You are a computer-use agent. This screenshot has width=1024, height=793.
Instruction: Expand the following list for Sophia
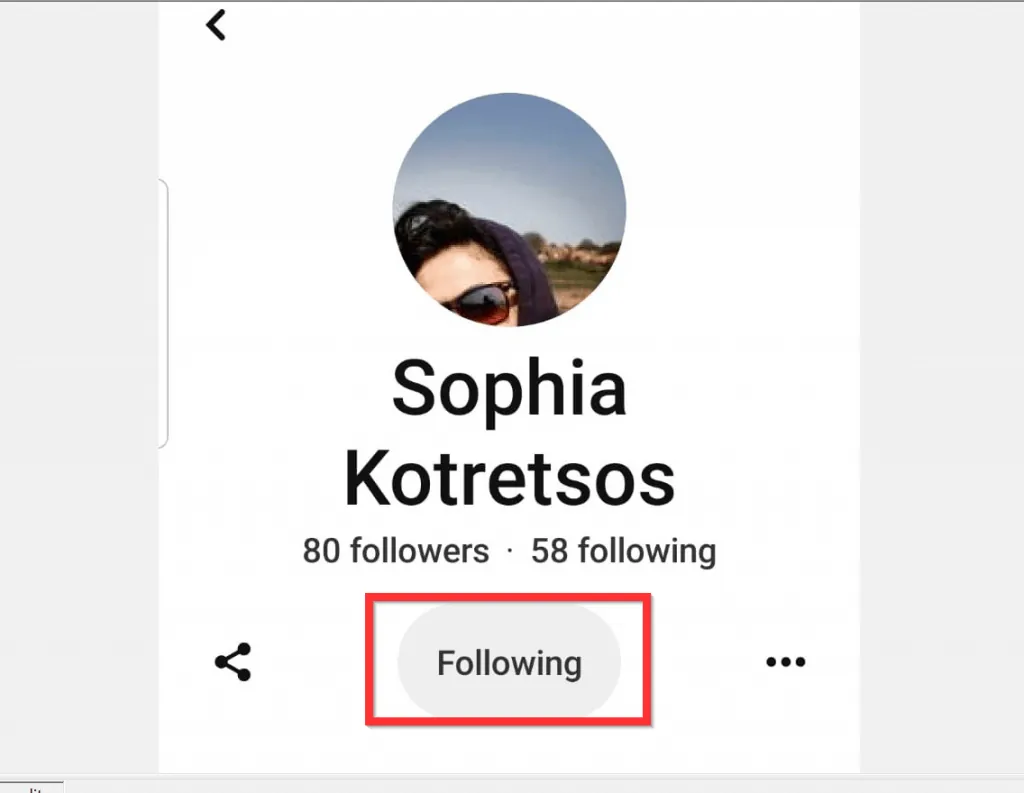[x=623, y=550]
